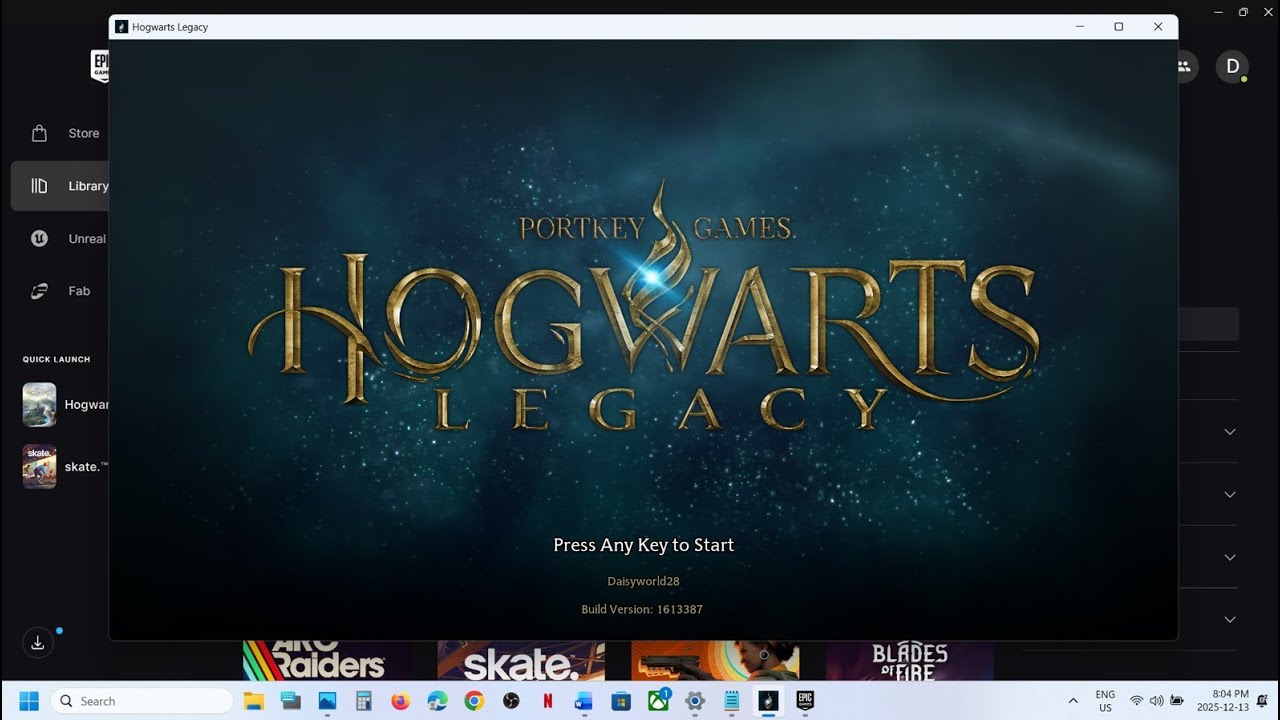The height and width of the screenshot is (720, 1280).
Task: Switch to Epic Games Launcher taskbar icon
Action: tap(805, 701)
